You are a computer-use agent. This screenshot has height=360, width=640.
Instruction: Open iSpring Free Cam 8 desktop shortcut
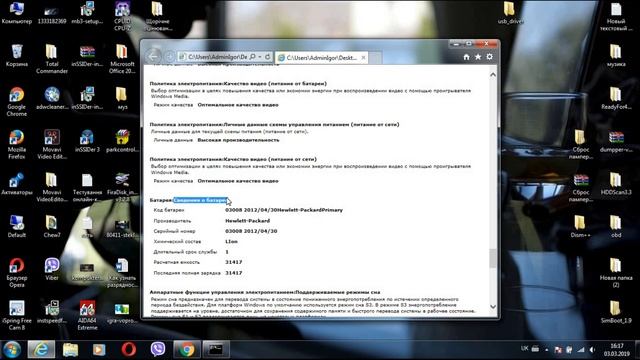(x=17, y=316)
